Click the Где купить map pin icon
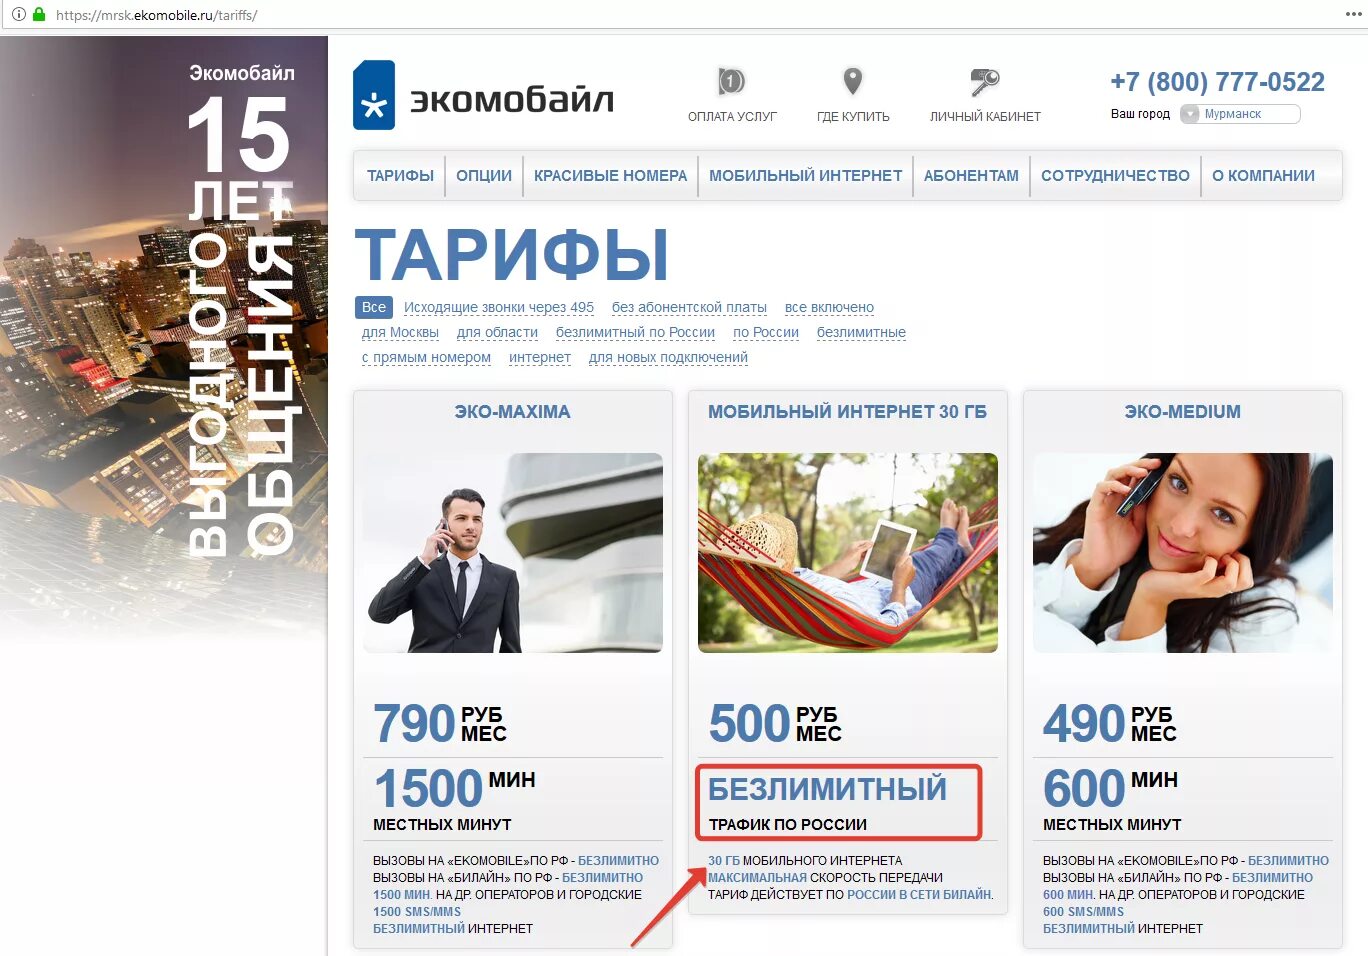1368x956 pixels. tap(852, 81)
